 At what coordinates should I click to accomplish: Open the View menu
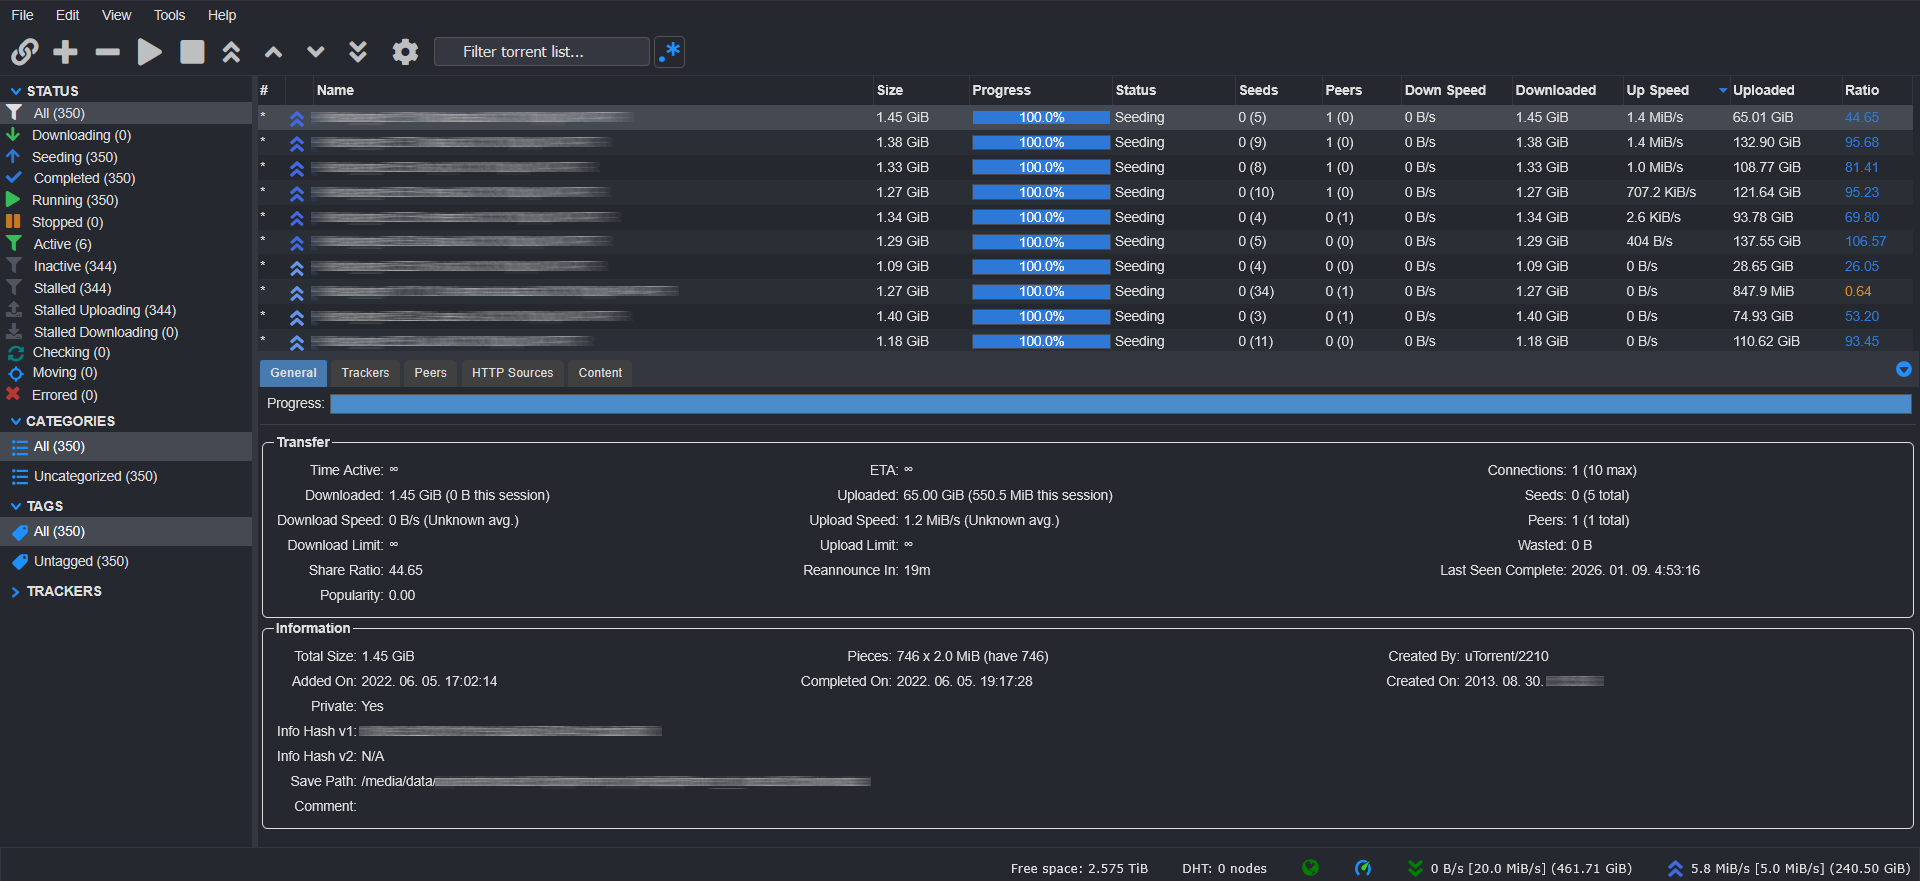(x=116, y=15)
